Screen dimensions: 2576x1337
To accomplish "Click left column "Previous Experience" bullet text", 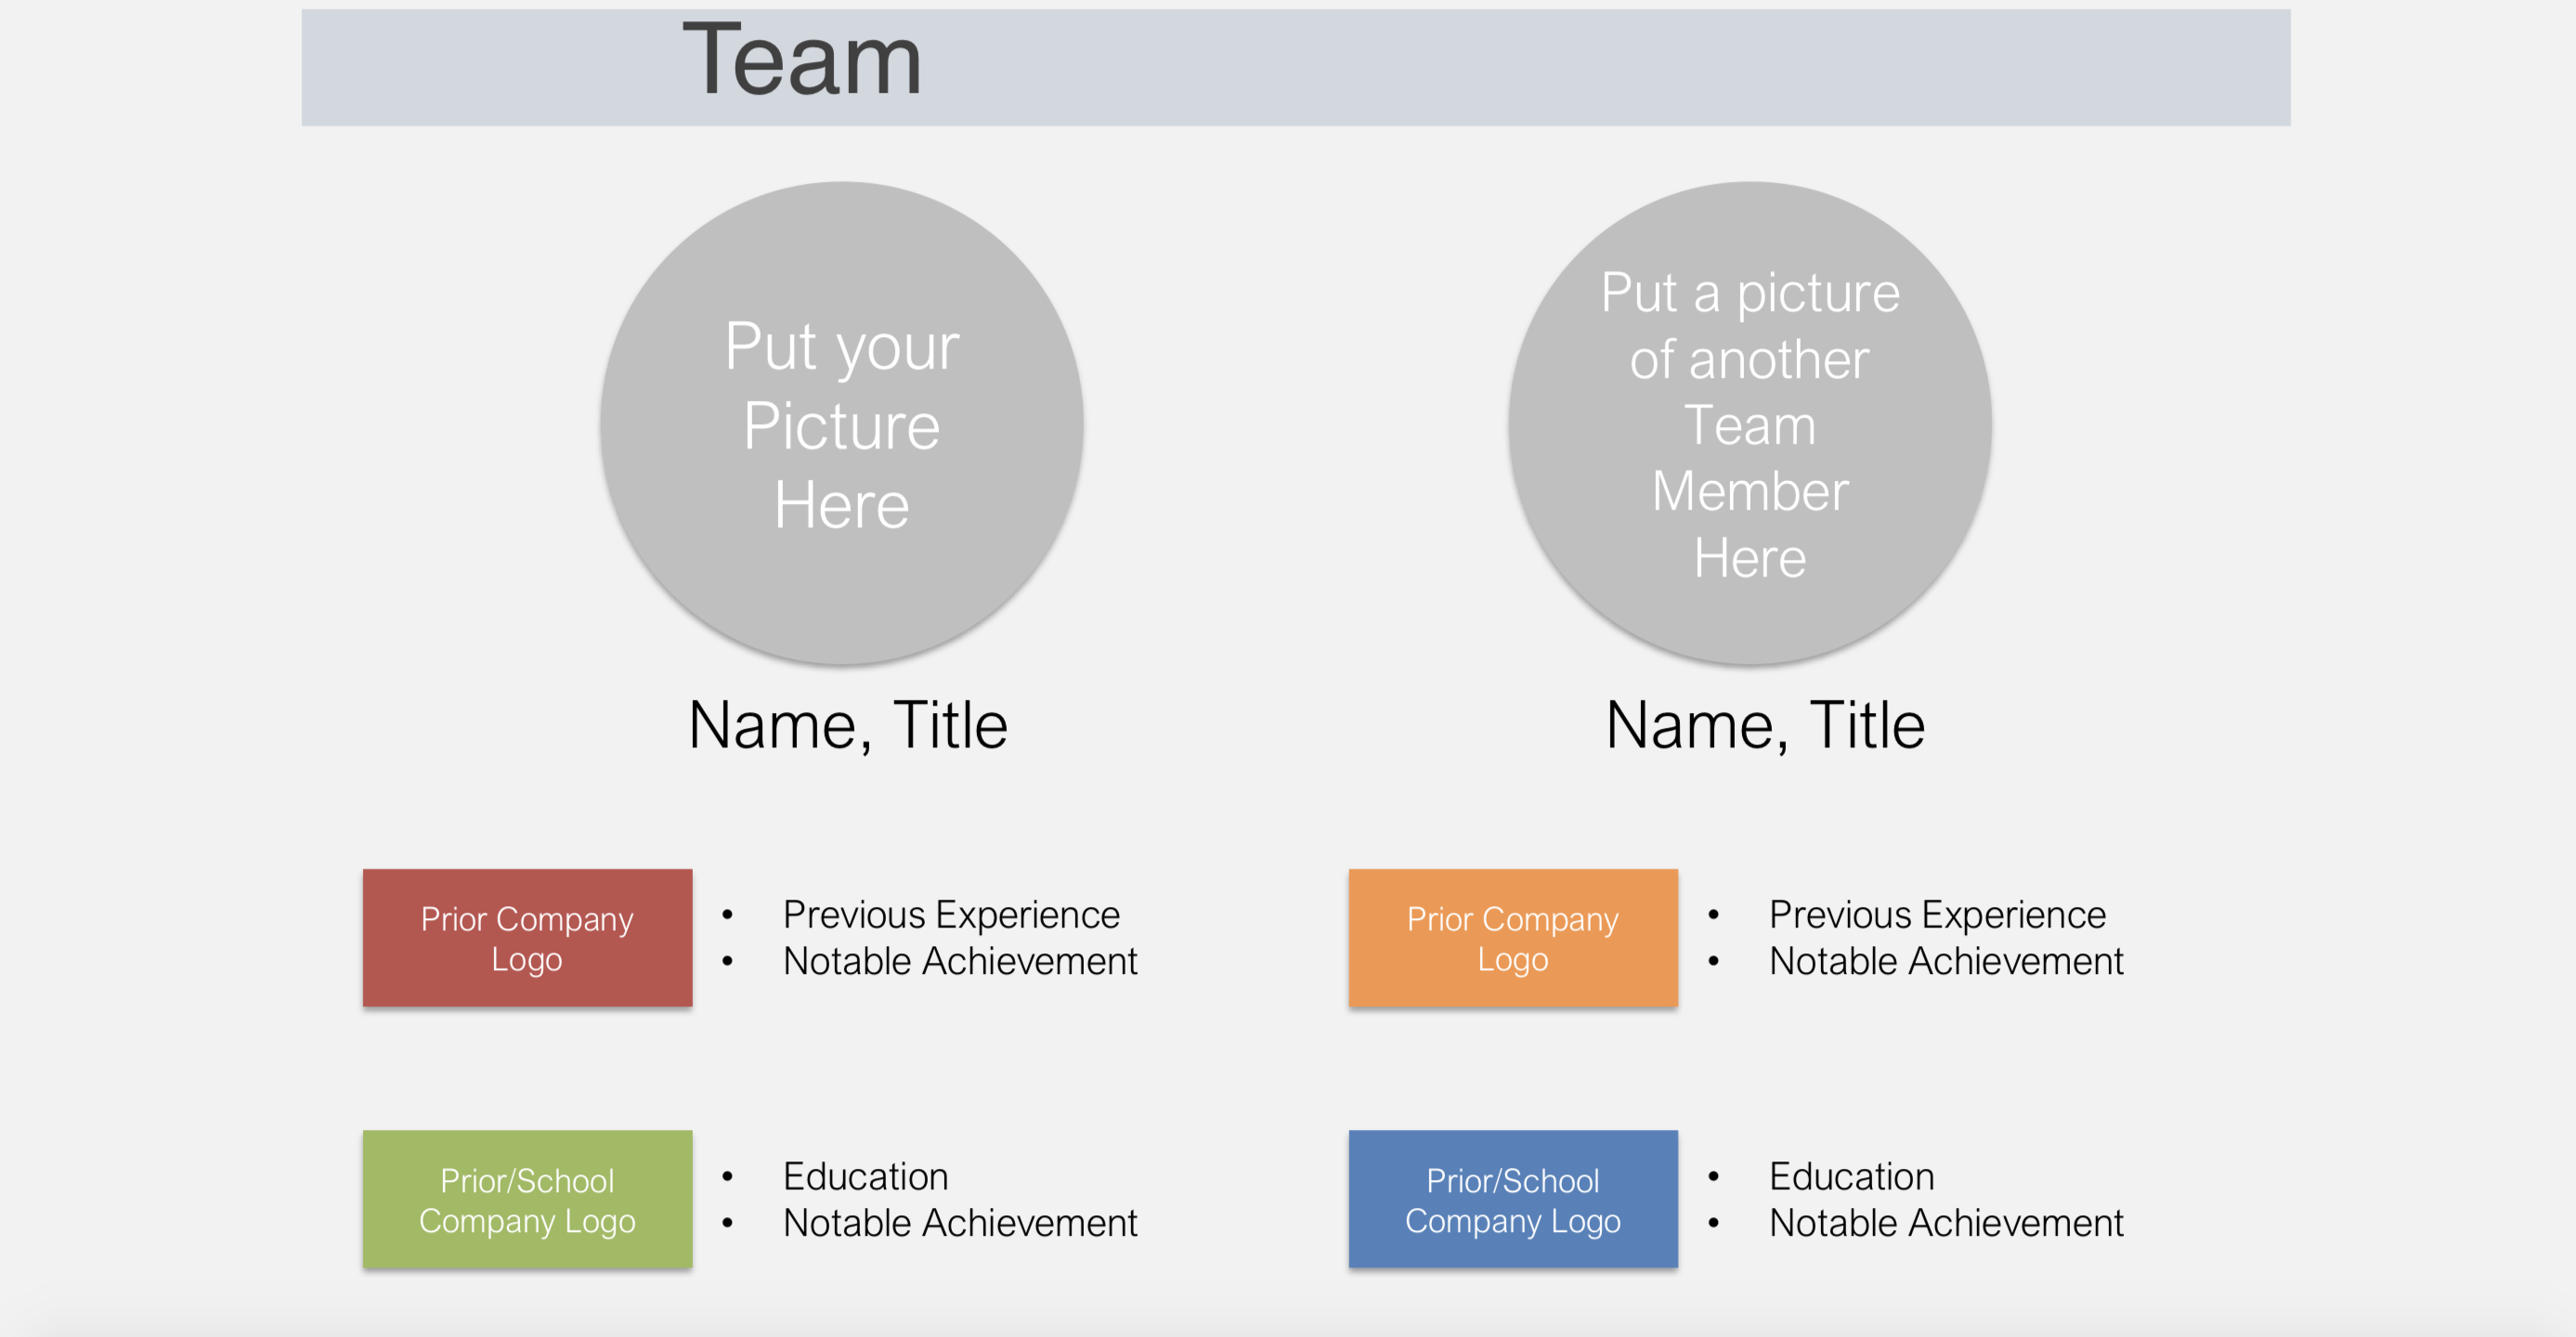I will click(x=951, y=915).
